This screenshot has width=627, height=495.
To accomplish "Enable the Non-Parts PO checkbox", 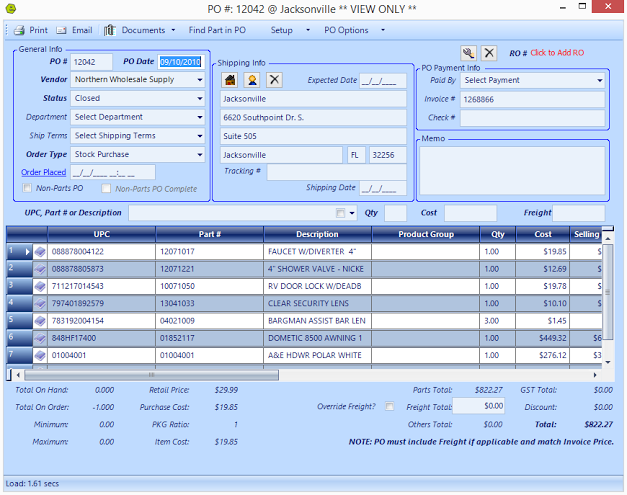I will (27, 188).
